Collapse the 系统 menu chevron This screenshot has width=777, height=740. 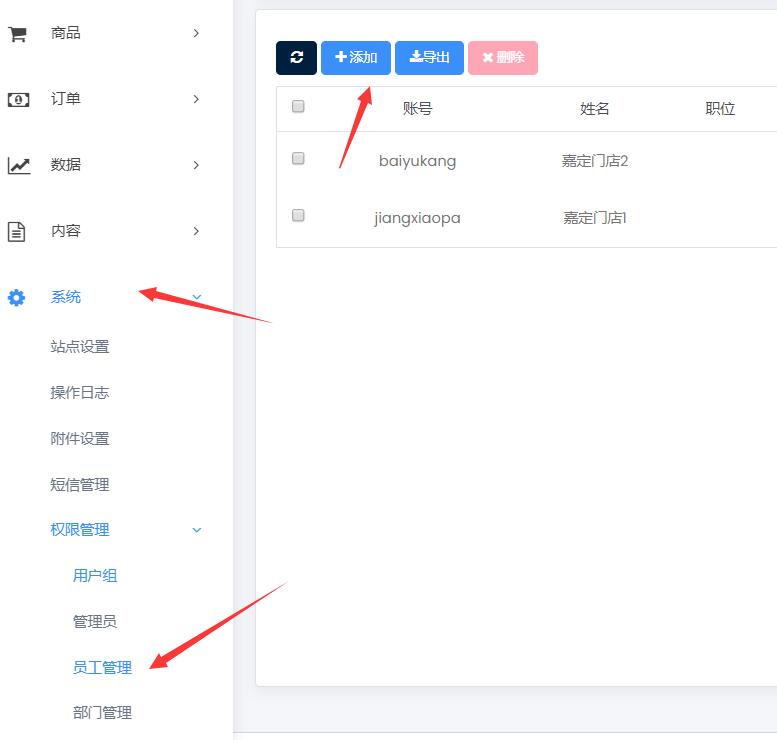197,297
